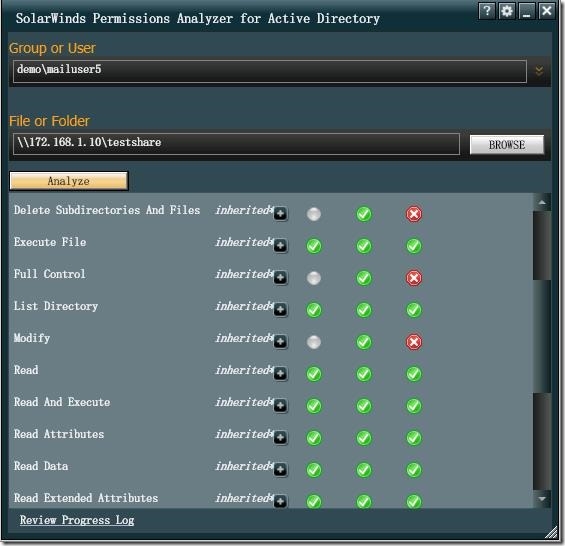Click the Analyze button
Viewport: 565px width, 546px height.
[68, 181]
